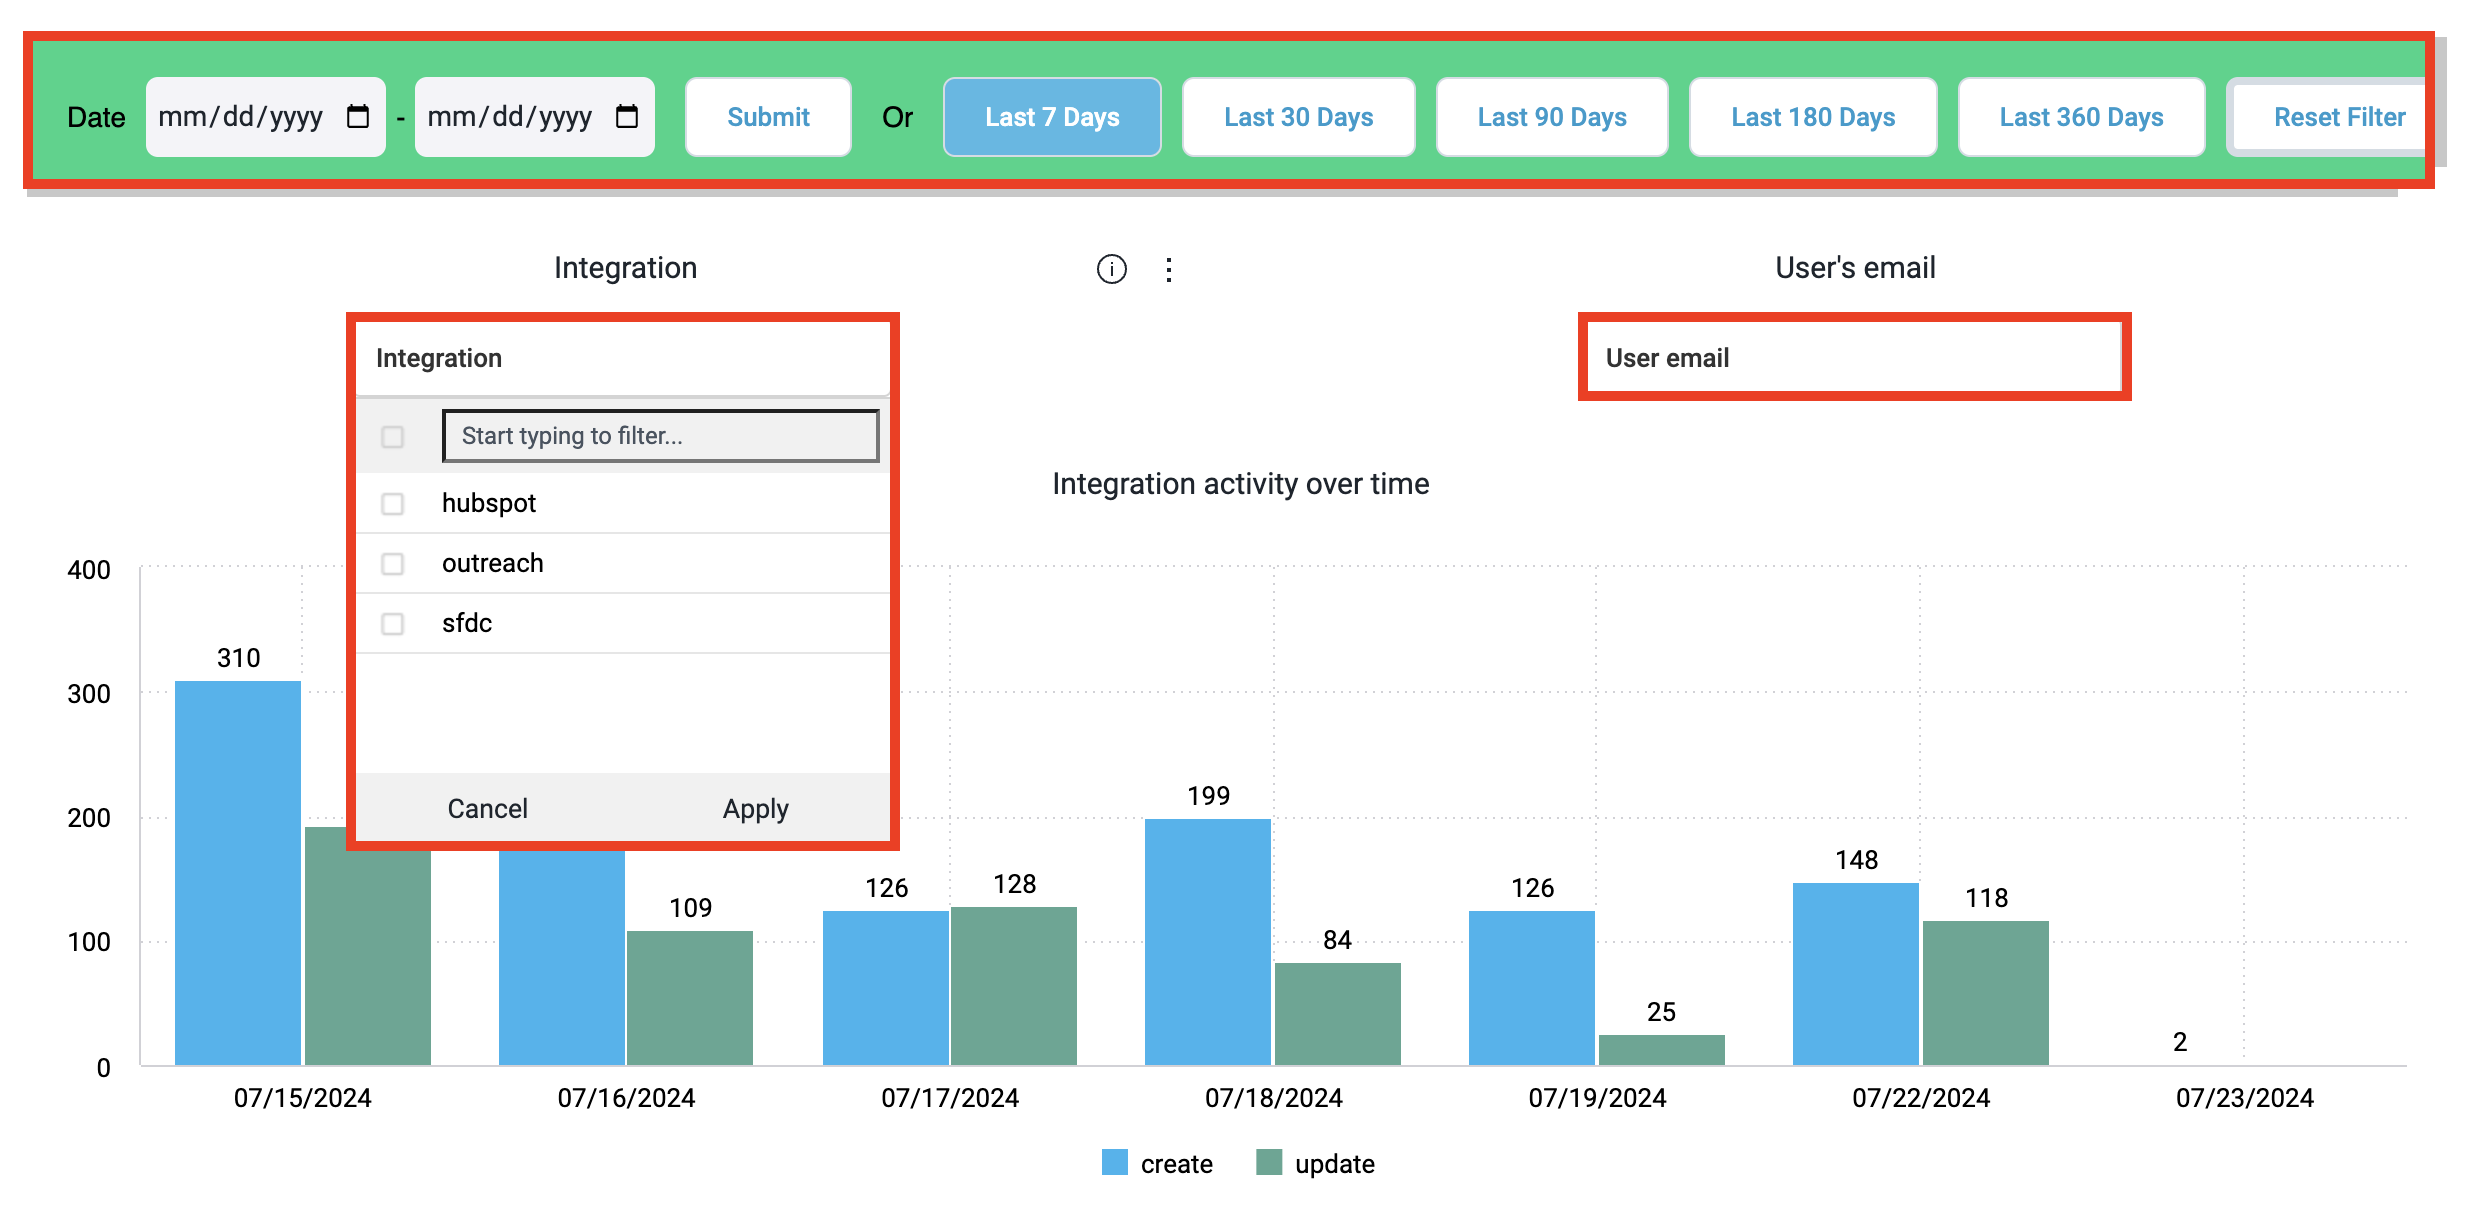This screenshot has height=1210, width=2480.
Task: Click the 07/15/2024 axis label
Action: pos(303,1098)
